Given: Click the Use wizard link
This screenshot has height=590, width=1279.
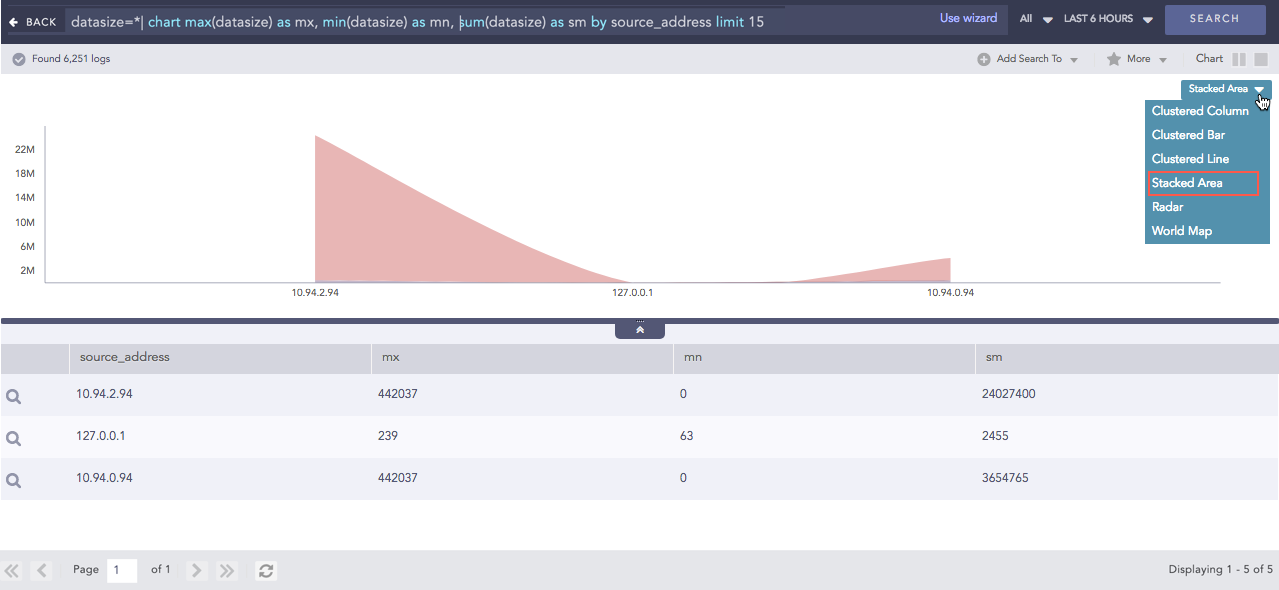Looking at the screenshot, I should [967, 18].
